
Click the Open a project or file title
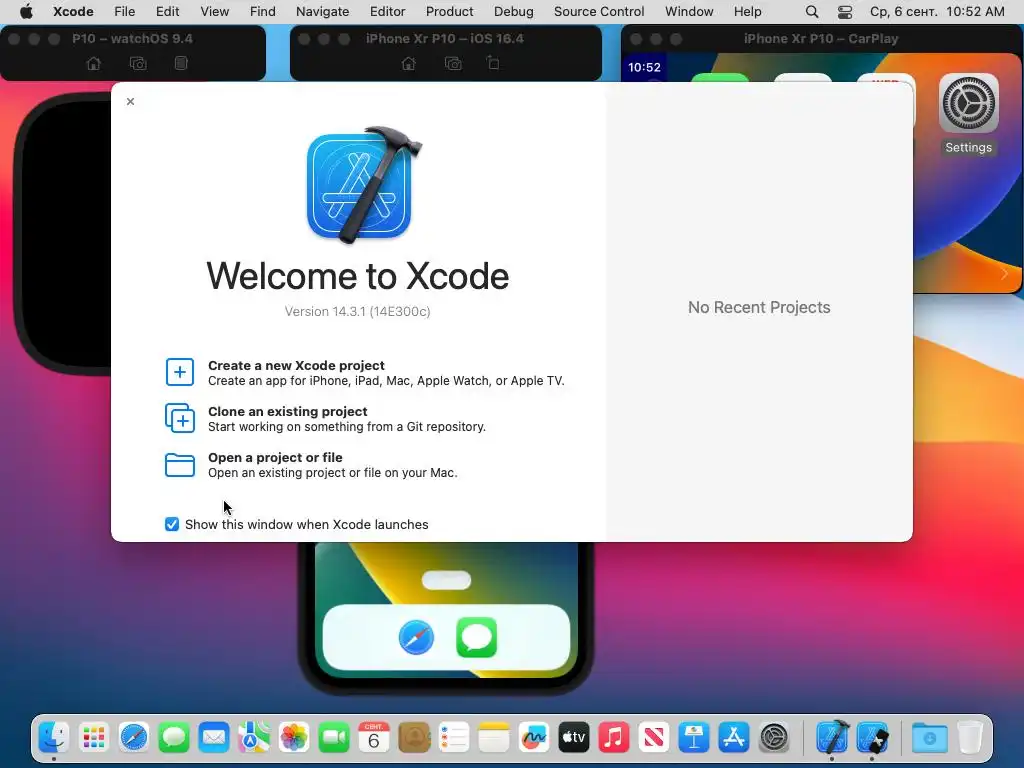(275, 457)
